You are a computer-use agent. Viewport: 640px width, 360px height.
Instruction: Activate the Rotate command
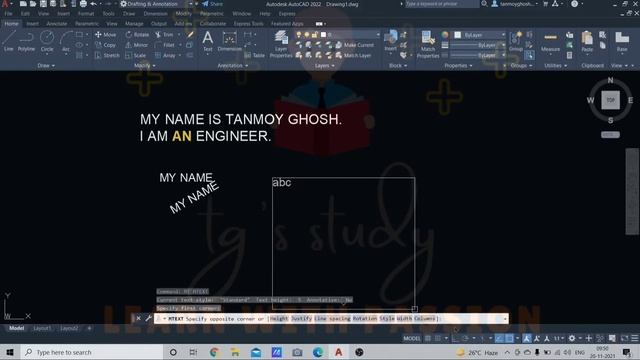[137, 35]
